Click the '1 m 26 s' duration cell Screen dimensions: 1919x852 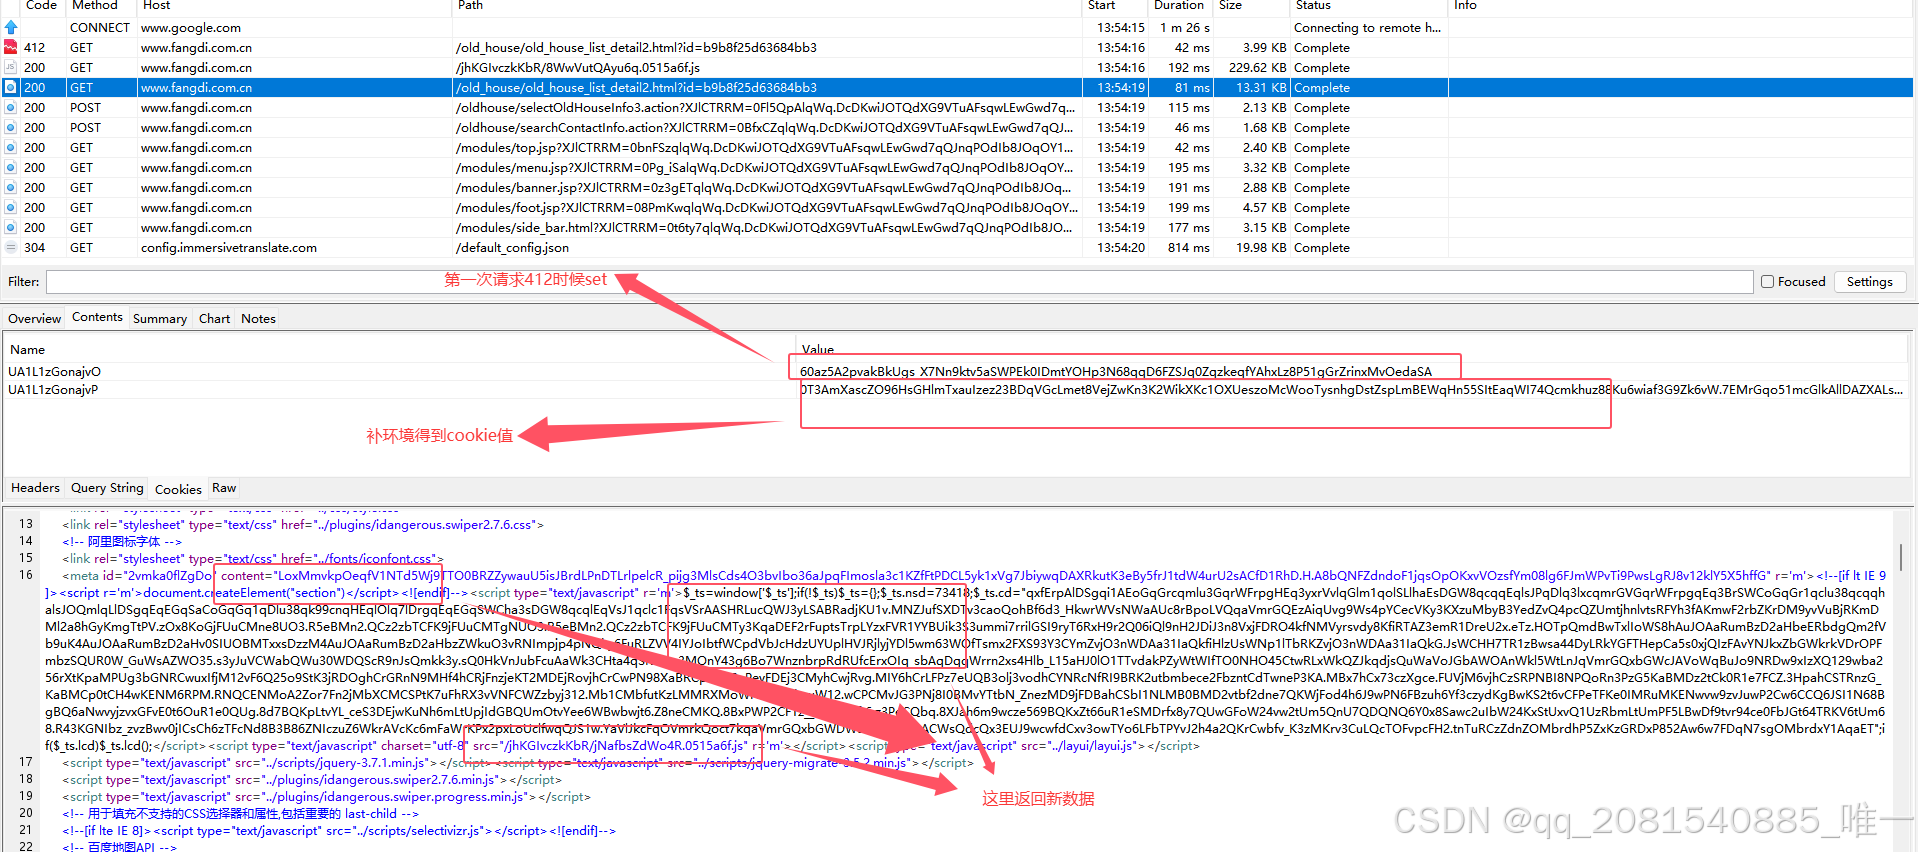pos(1184,28)
